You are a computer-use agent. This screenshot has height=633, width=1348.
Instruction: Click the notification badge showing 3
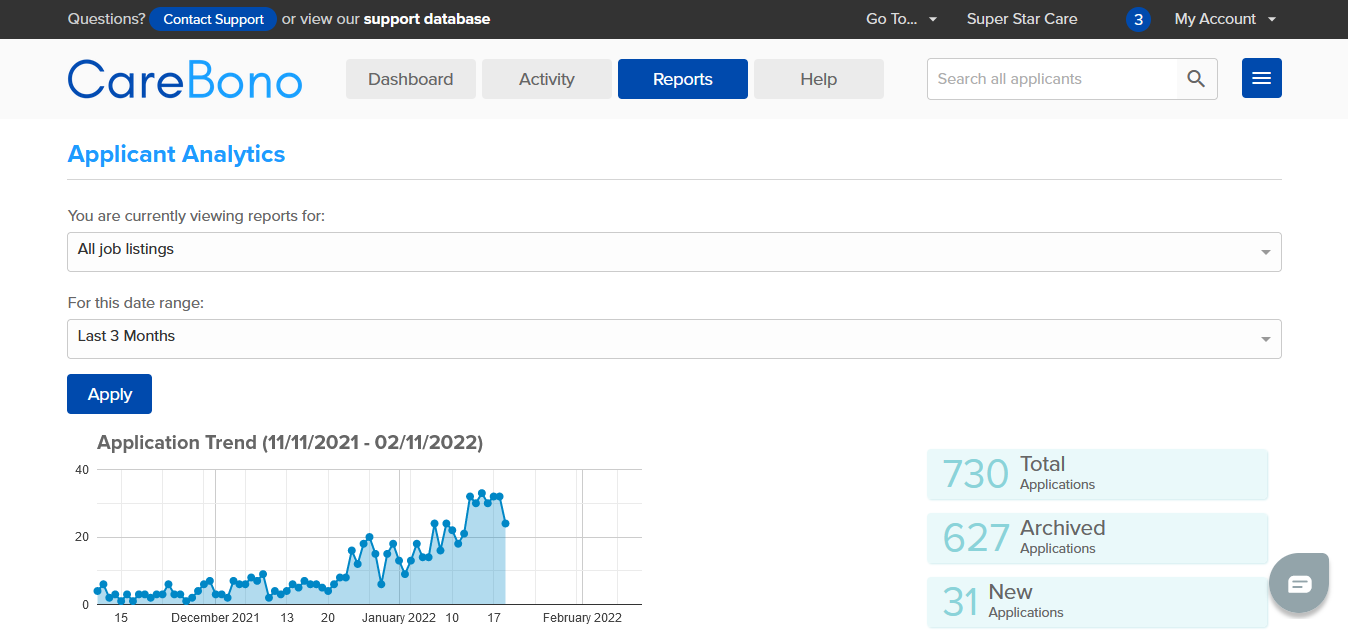tap(1138, 19)
